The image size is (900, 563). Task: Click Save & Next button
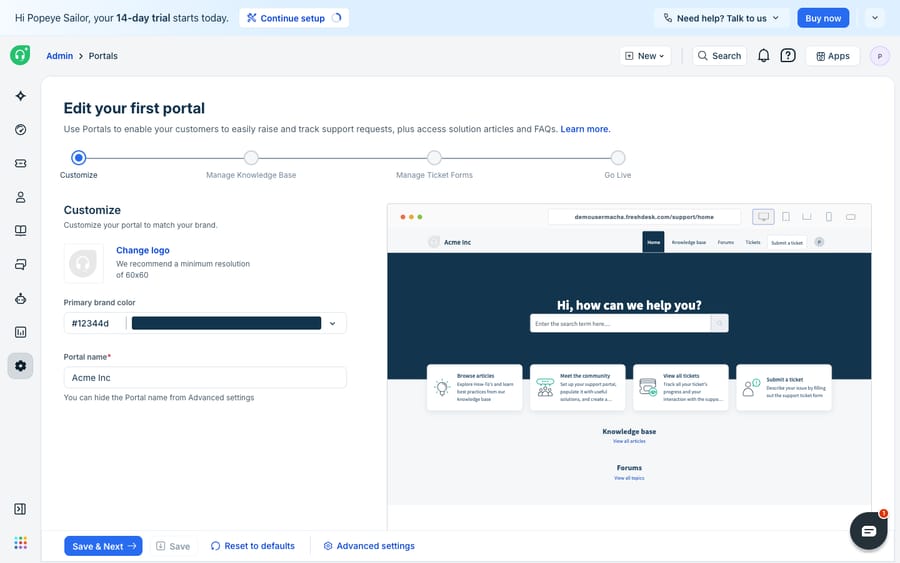click(103, 546)
